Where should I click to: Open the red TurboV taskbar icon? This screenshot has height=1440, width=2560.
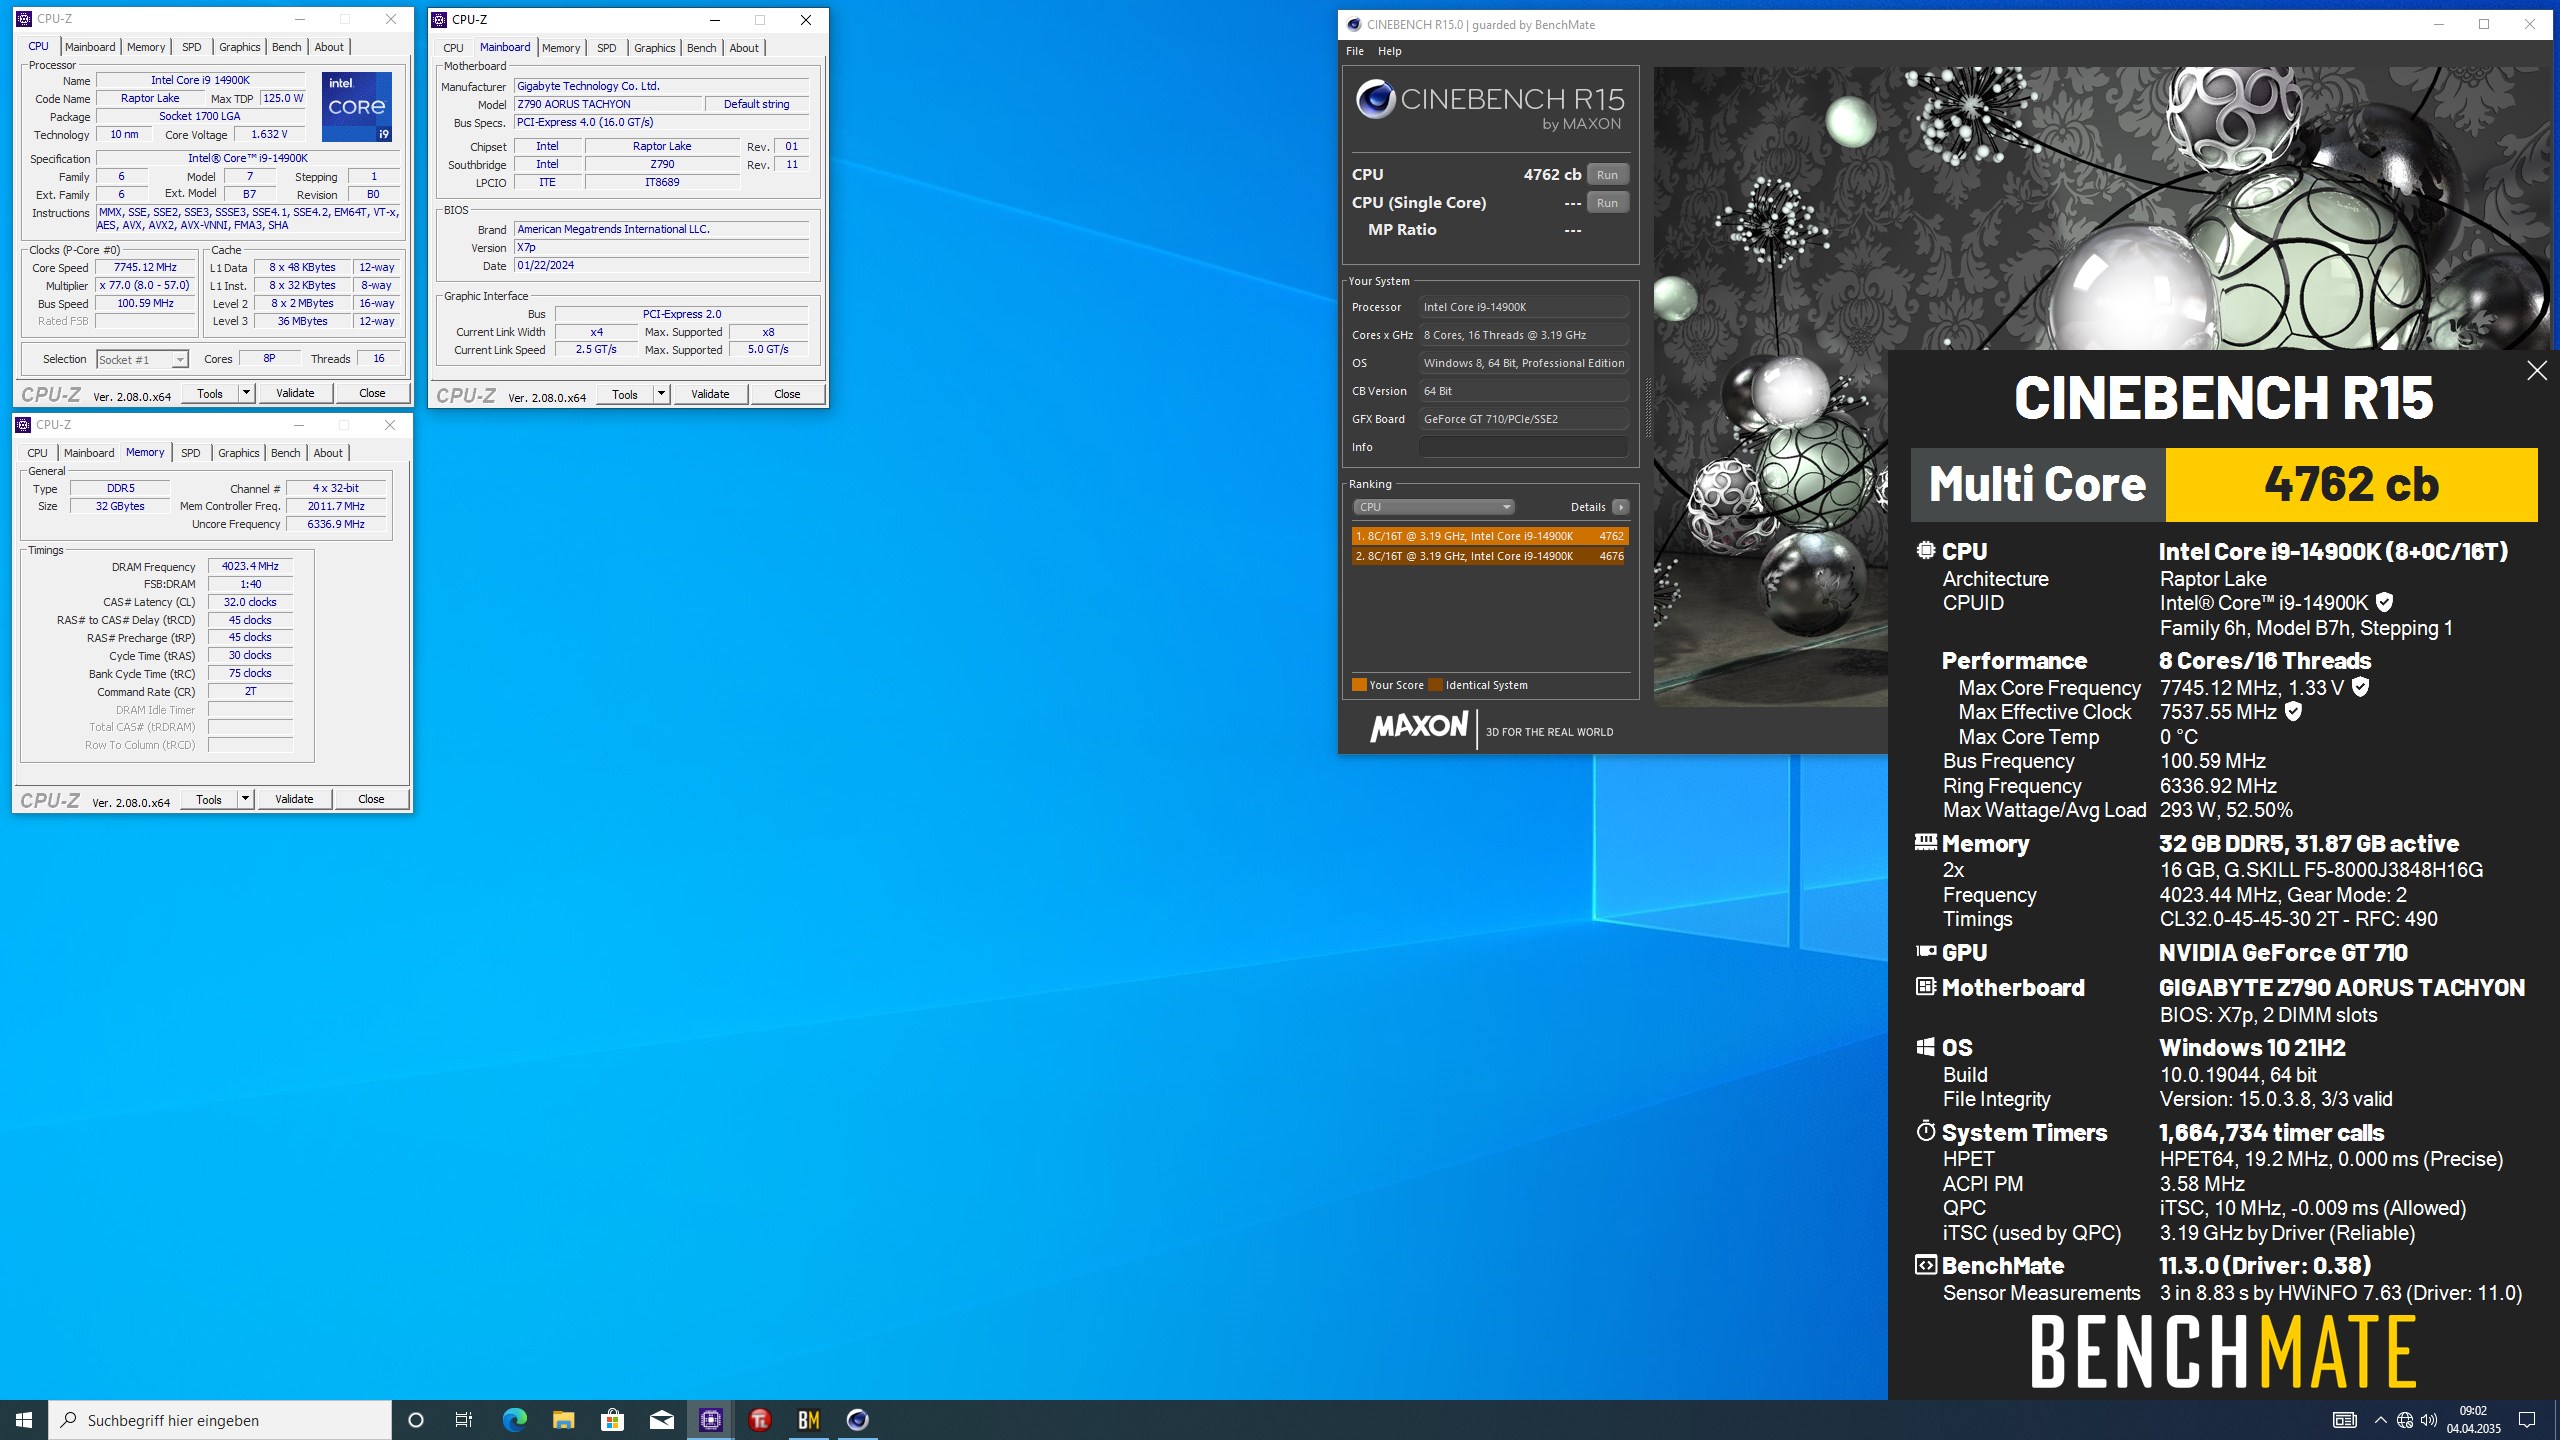(759, 1419)
